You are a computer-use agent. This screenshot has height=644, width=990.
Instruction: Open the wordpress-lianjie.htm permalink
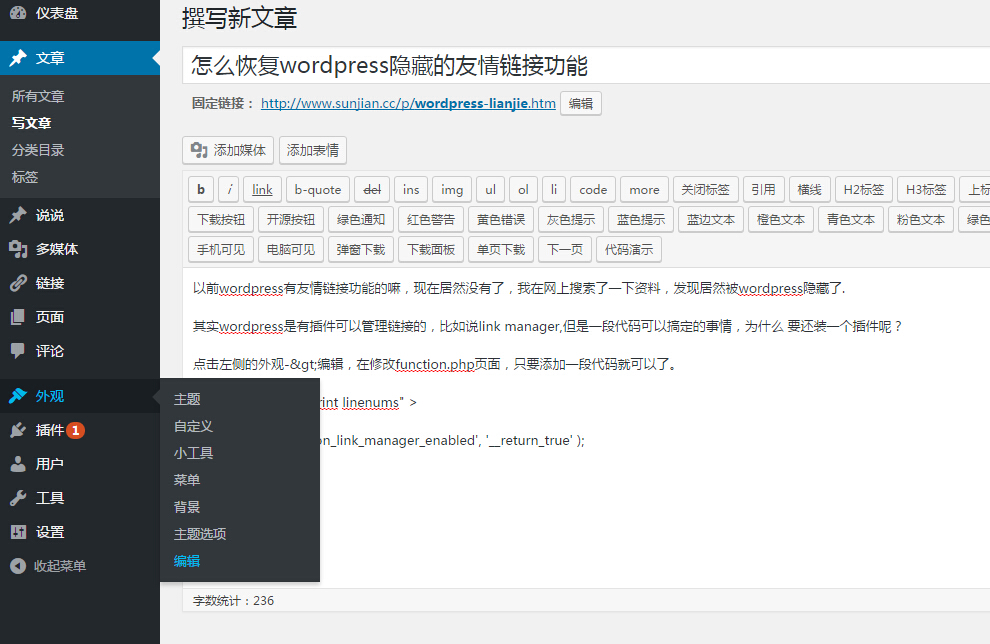click(409, 104)
